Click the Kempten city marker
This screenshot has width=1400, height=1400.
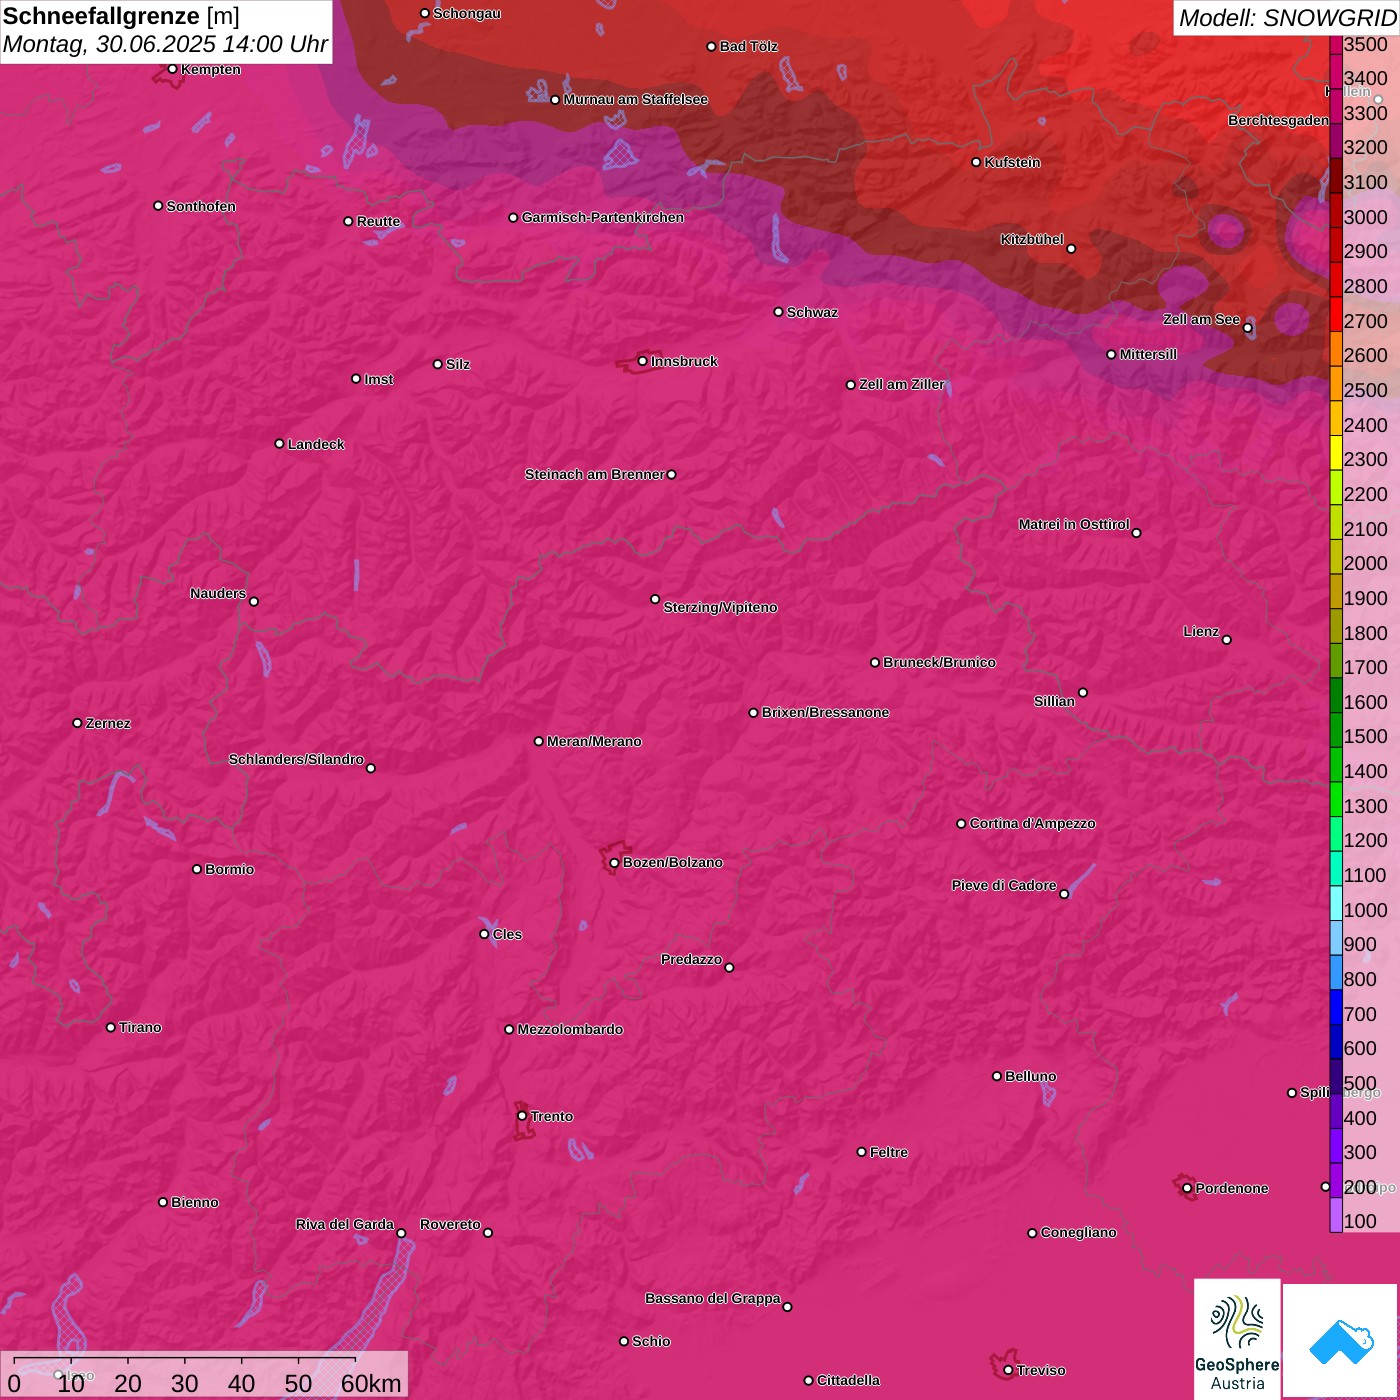pyautogui.click(x=172, y=69)
